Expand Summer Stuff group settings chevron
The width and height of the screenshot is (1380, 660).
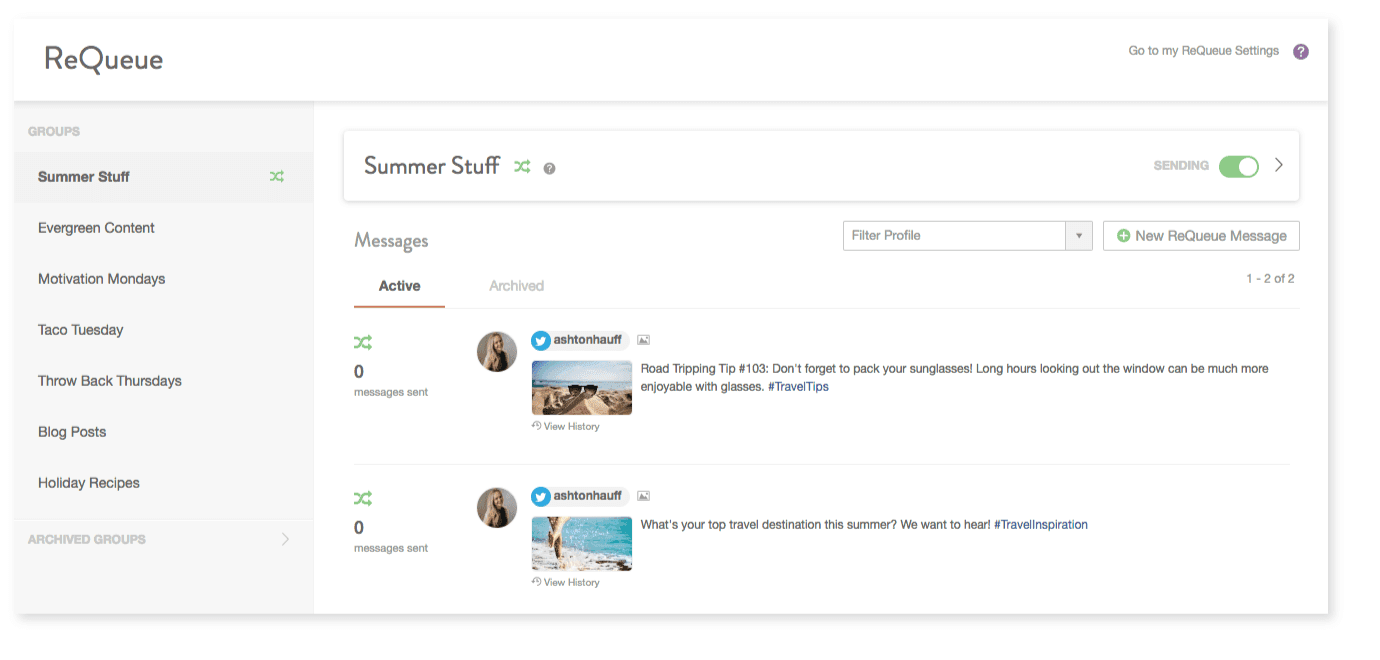click(1279, 166)
